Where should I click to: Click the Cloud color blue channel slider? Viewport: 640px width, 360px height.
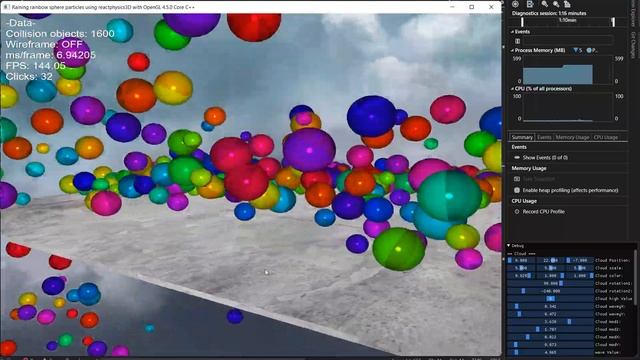(x=580, y=276)
